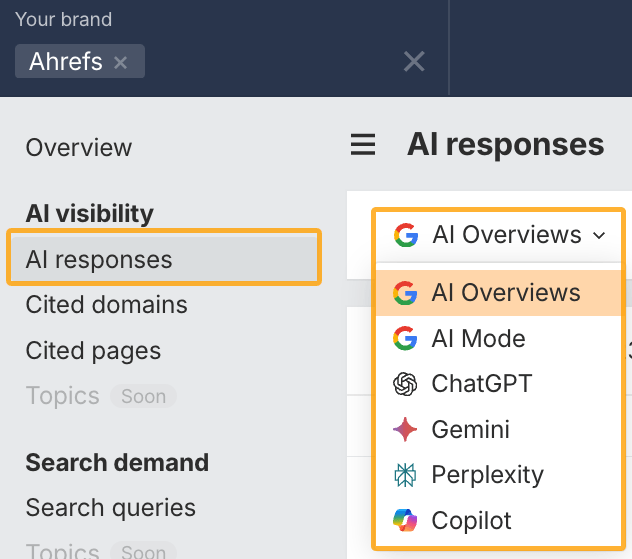Go to AI responses in sidebar

[99, 260]
